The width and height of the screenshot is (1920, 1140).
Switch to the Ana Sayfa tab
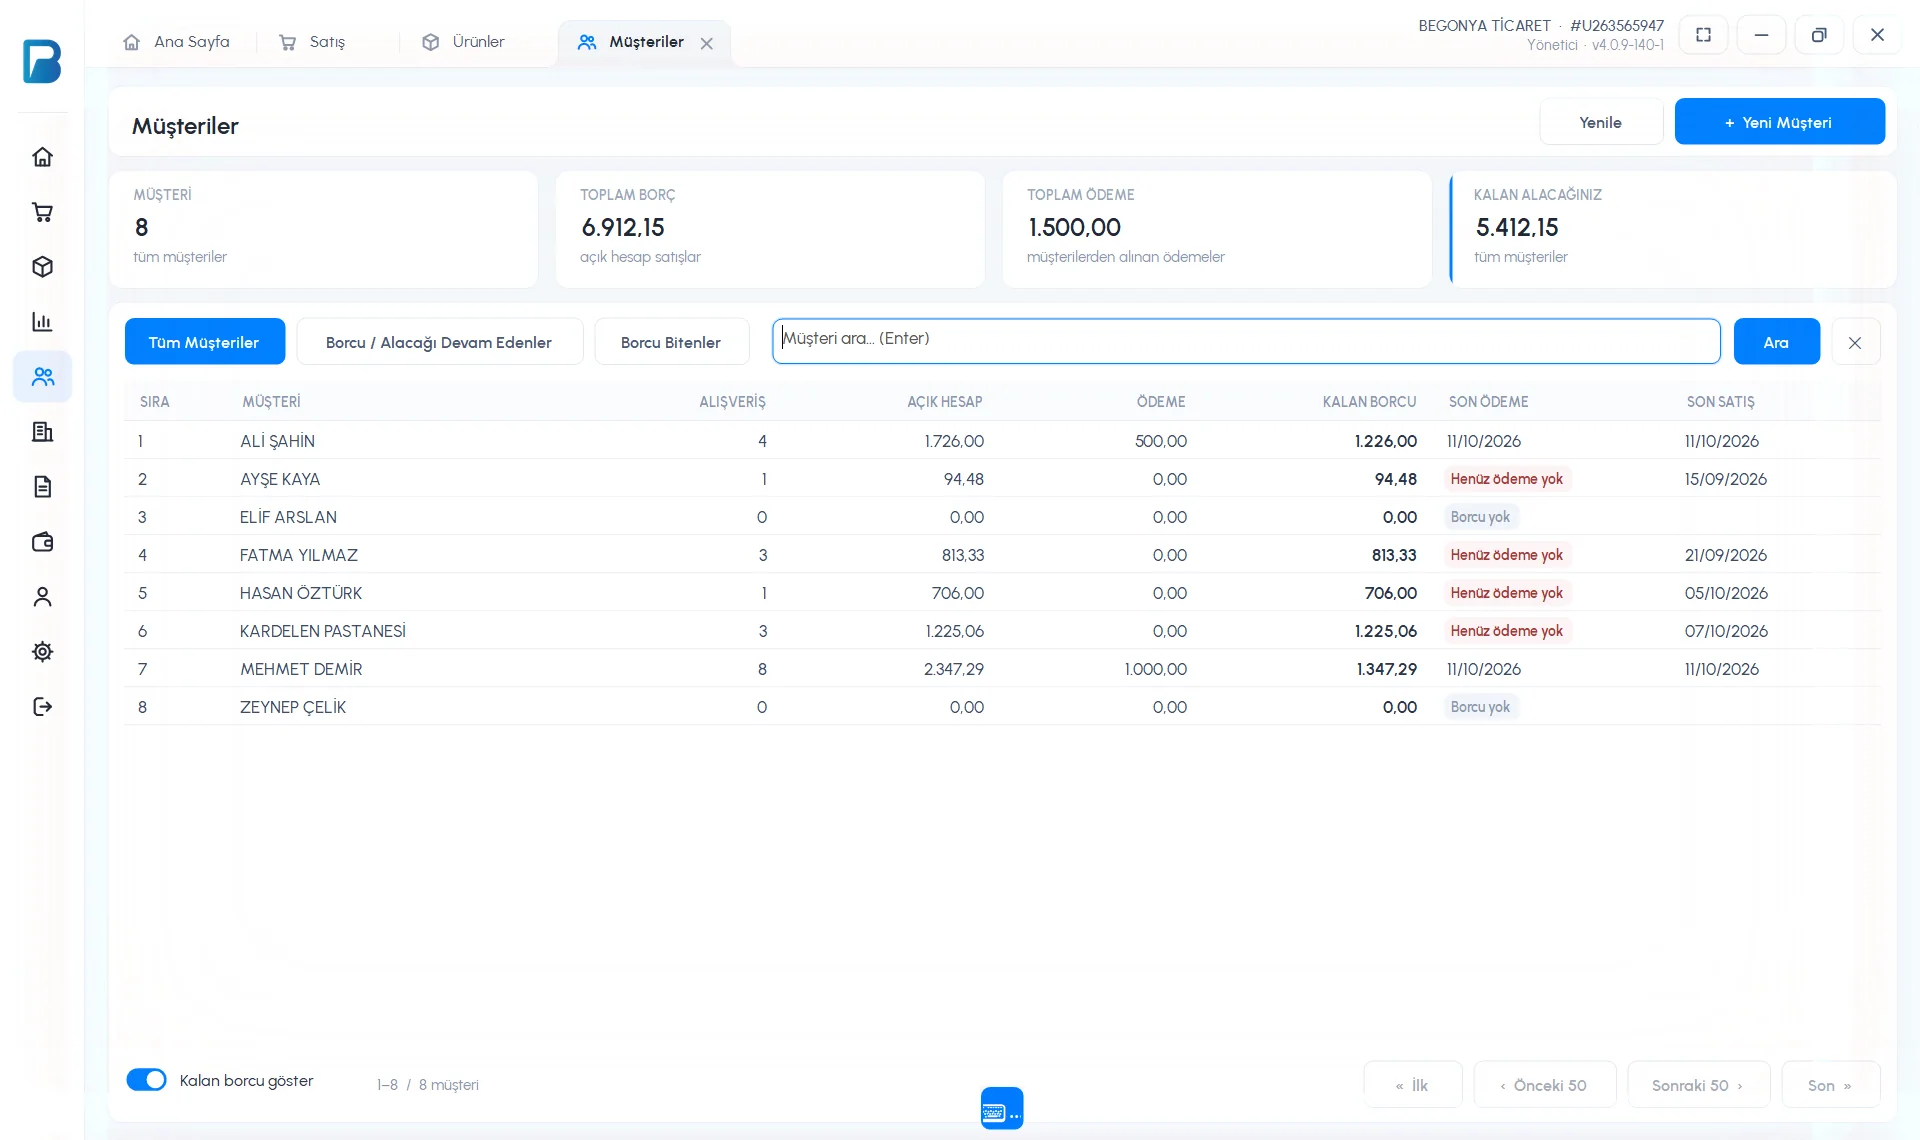177,42
